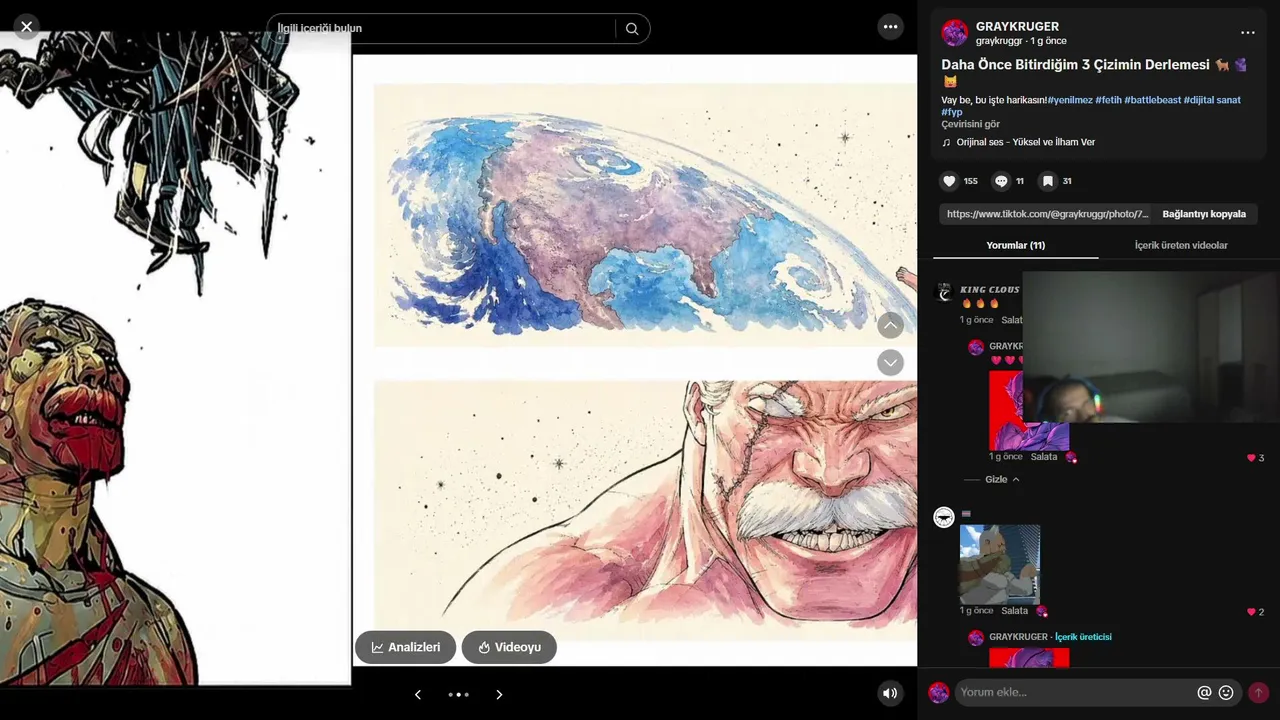
Task: Click the GRAYKRUGER · İçerik üreticisi name
Action: [1050, 637]
